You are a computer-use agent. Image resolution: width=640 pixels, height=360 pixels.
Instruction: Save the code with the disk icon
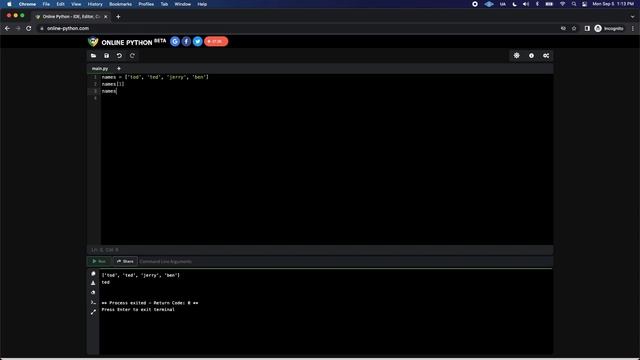coord(107,56)
